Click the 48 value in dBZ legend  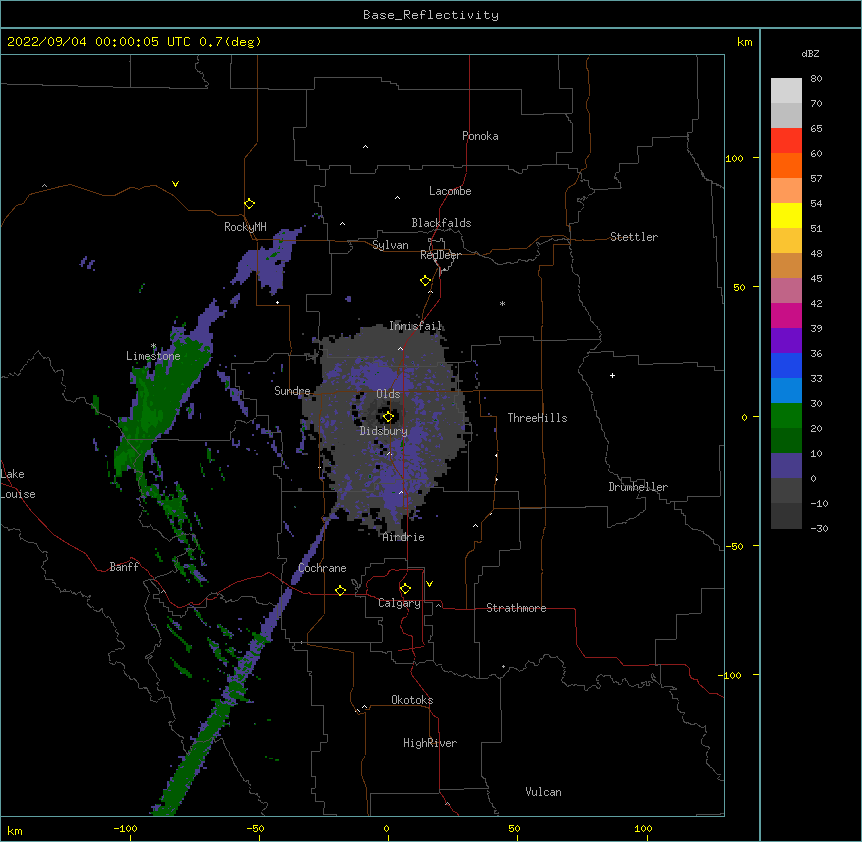pyautogui.click(x=816, y=253)
